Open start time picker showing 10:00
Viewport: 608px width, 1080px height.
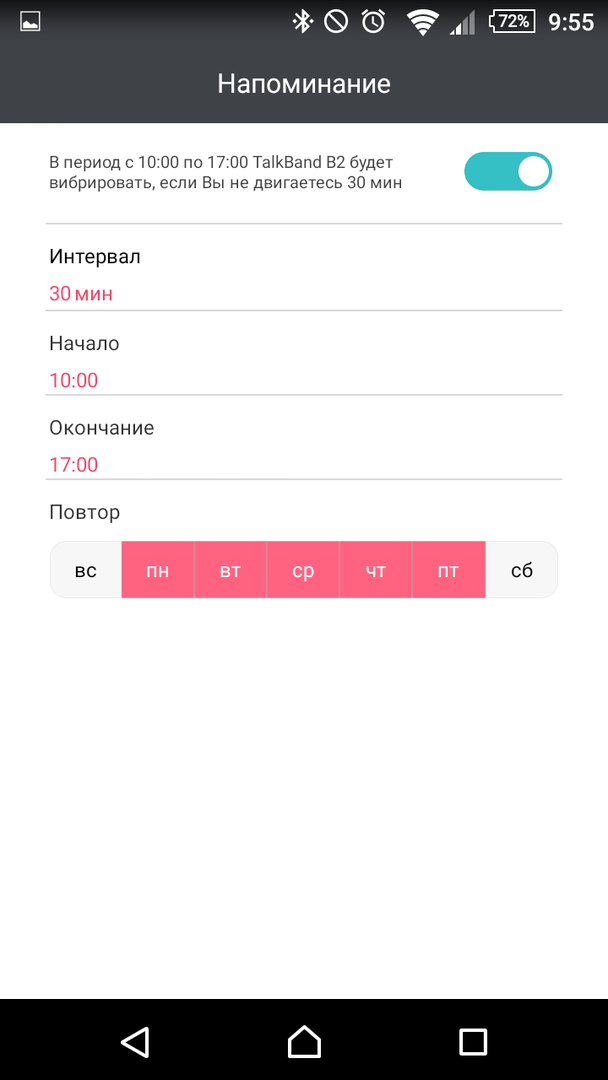pyautogui.click(x=74, y=380)
